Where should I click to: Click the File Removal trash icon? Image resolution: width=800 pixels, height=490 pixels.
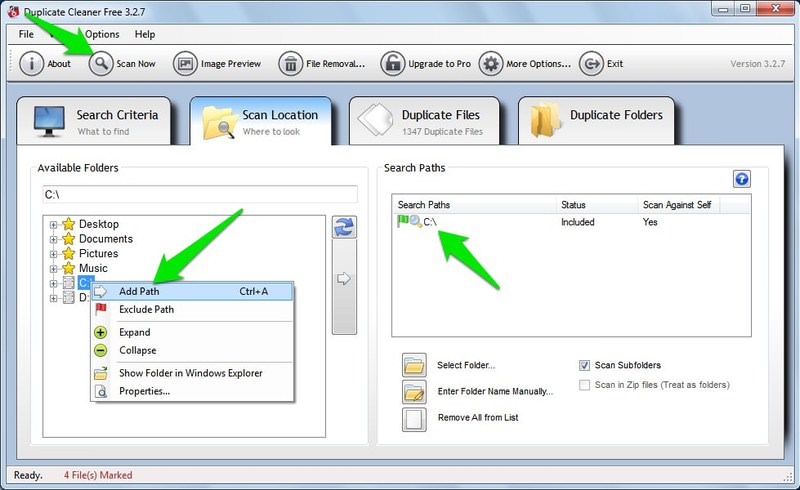290,64
